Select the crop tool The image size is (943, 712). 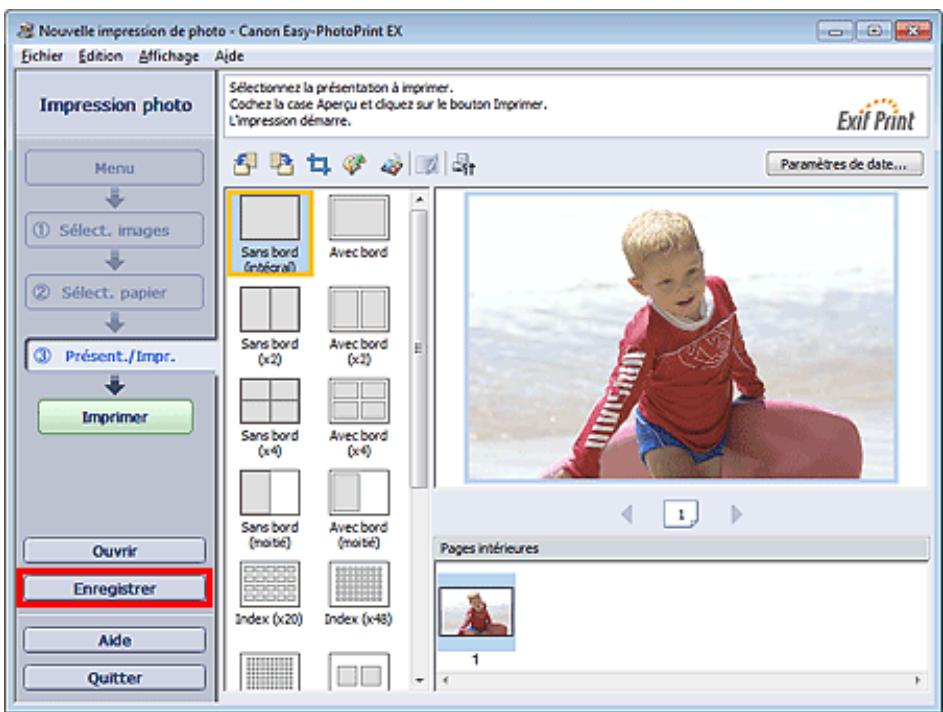pyautogui.click(x=318, y=164)
